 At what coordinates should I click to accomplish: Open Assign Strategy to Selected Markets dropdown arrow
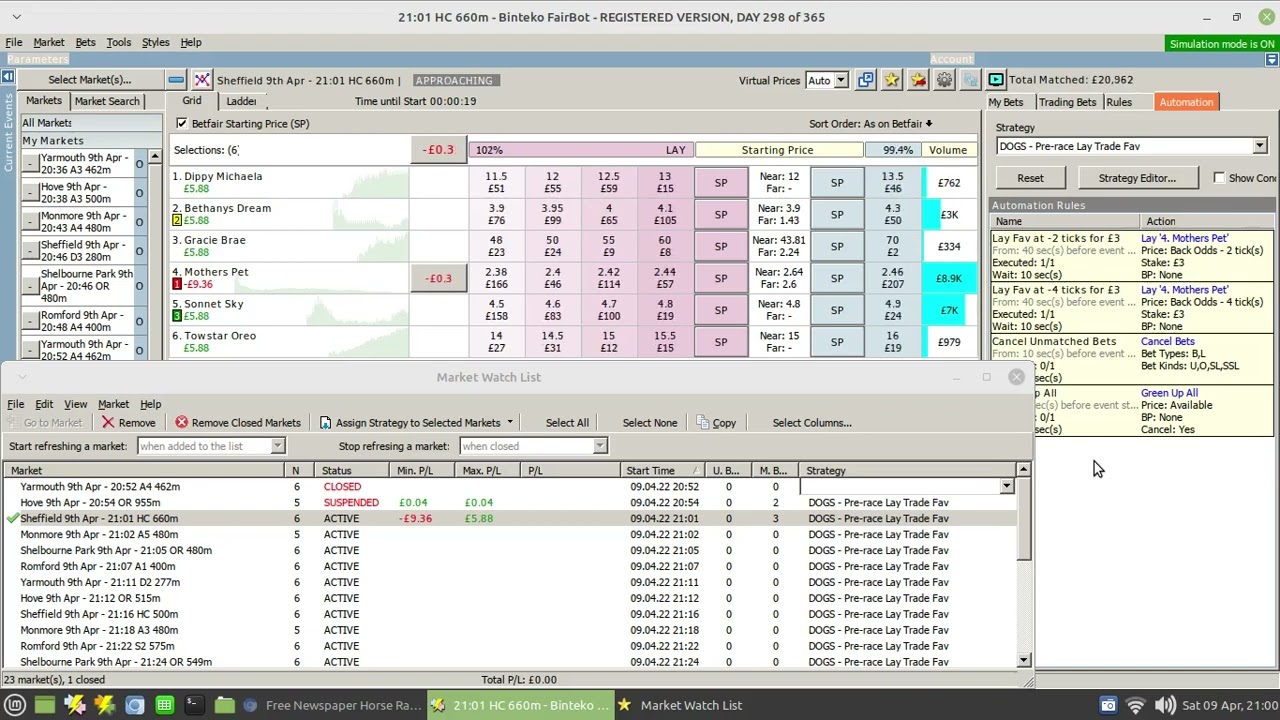coord(509,423)
